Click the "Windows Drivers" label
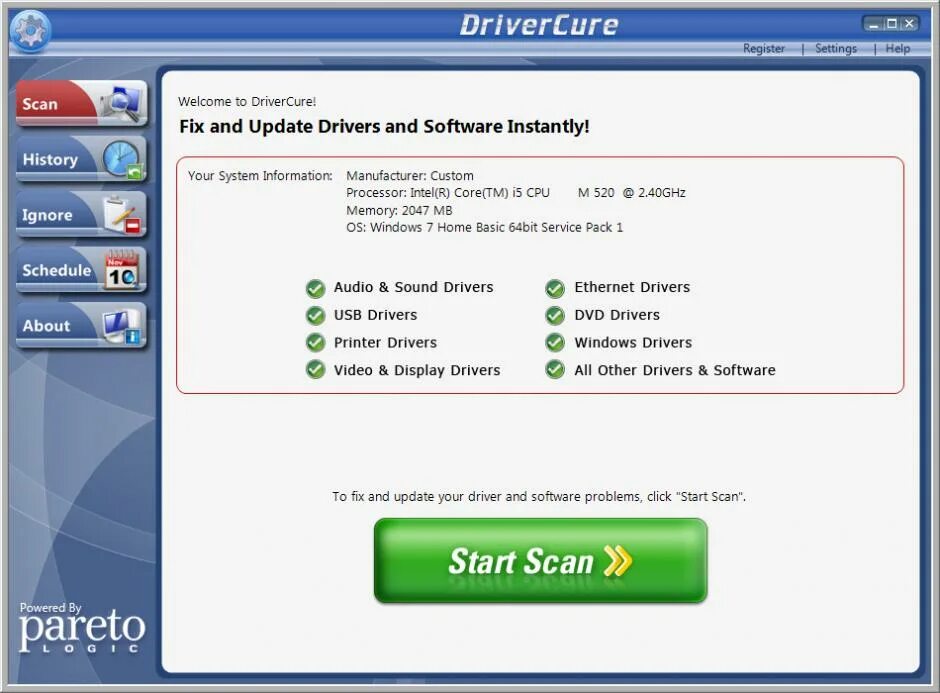Screen dimensions: 940x693 click(633, 342)
